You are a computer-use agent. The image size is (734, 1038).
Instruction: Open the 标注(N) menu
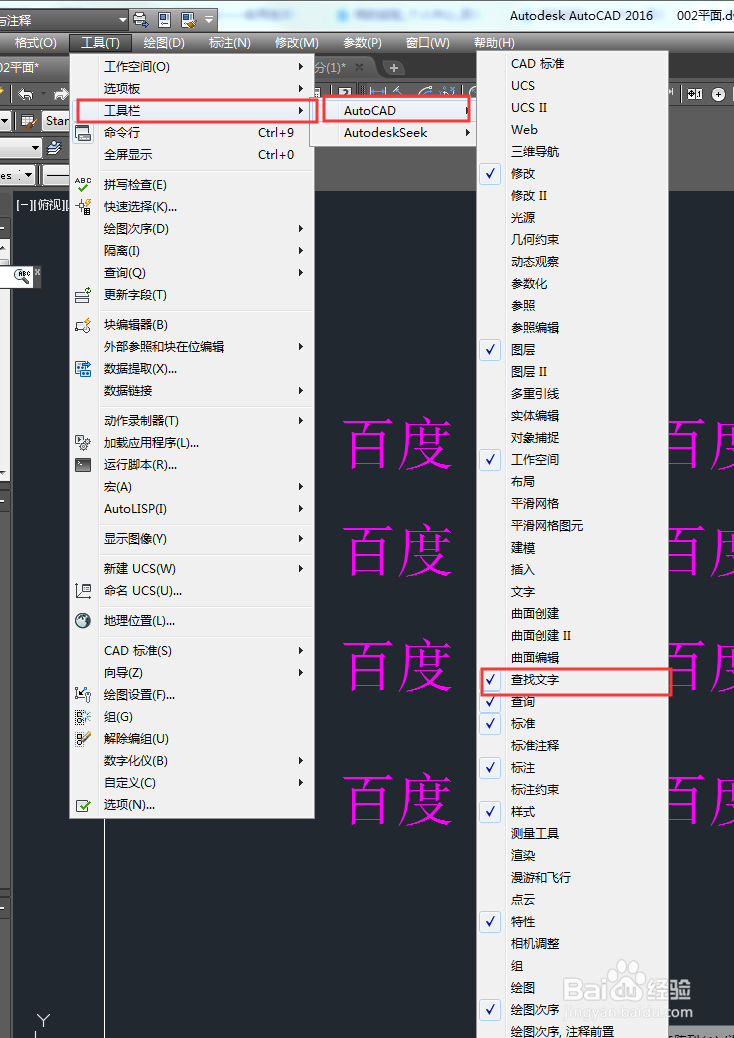[230, 43]
